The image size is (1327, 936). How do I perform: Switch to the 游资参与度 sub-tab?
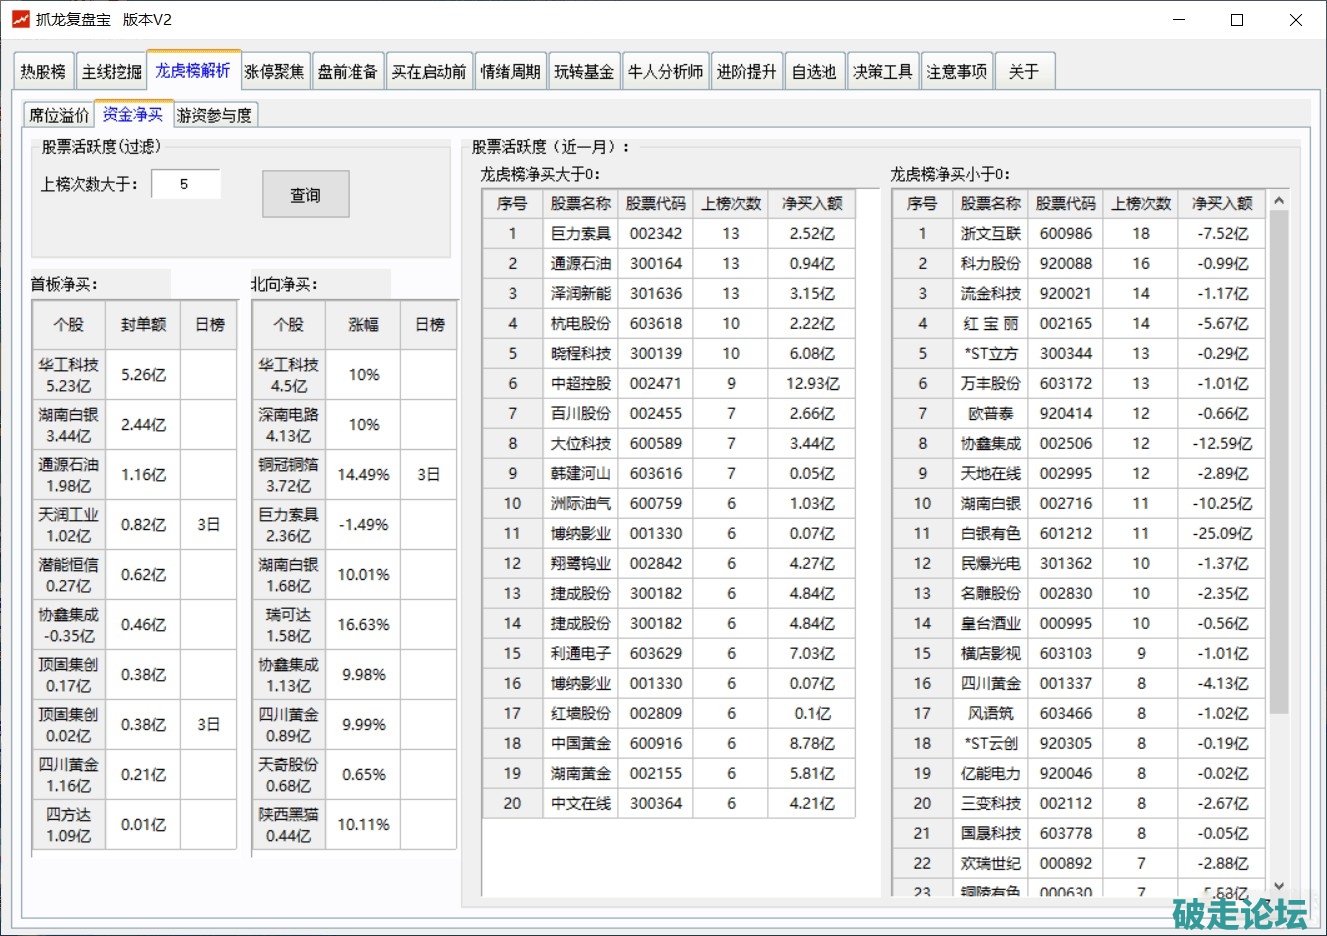214,115
